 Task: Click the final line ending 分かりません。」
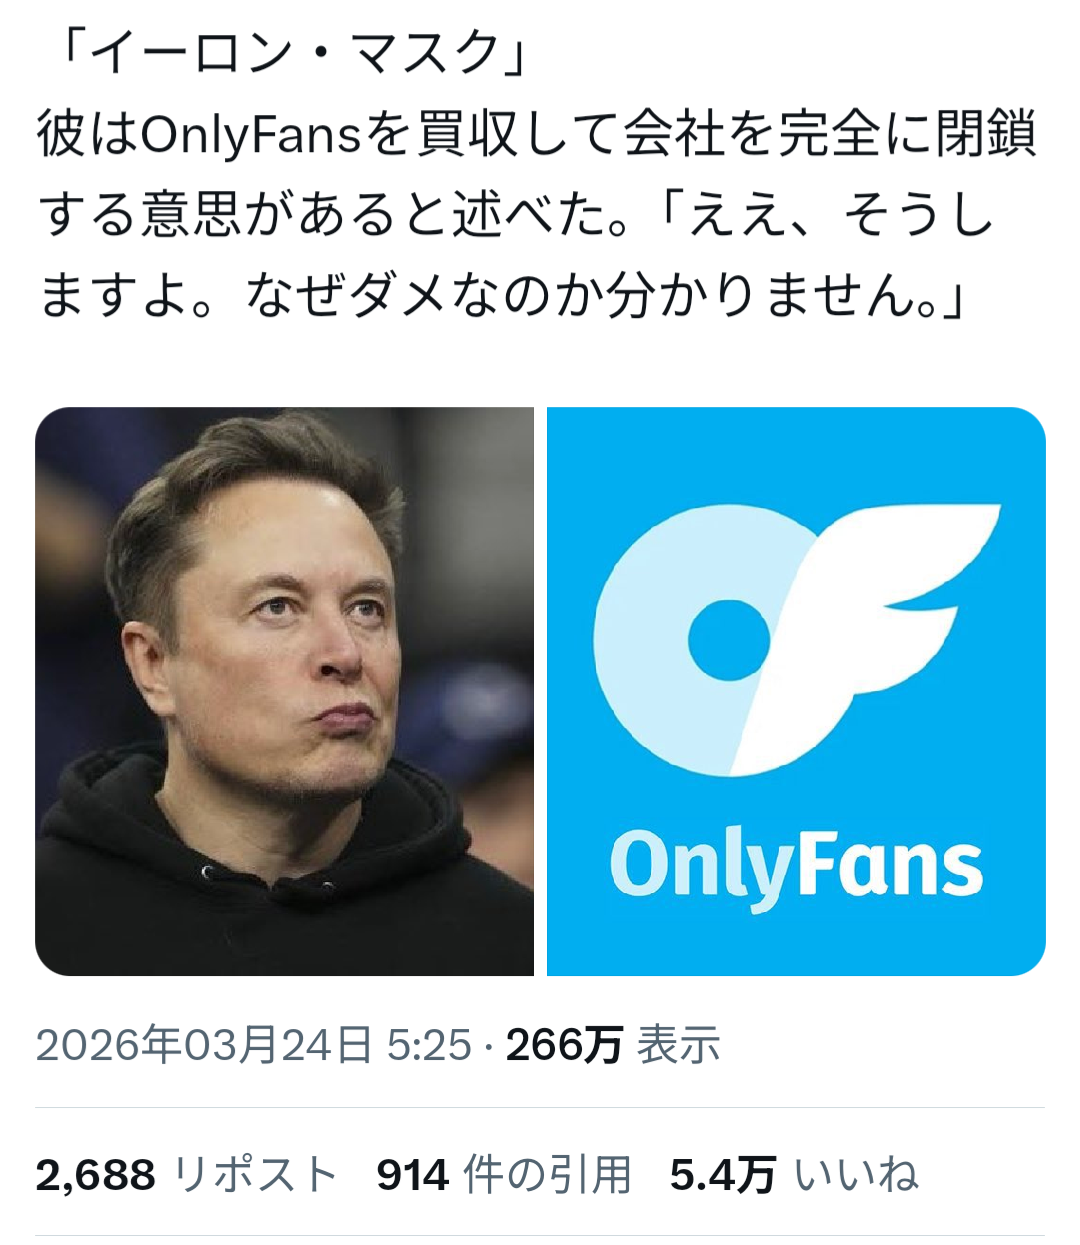tap(500, 297)
